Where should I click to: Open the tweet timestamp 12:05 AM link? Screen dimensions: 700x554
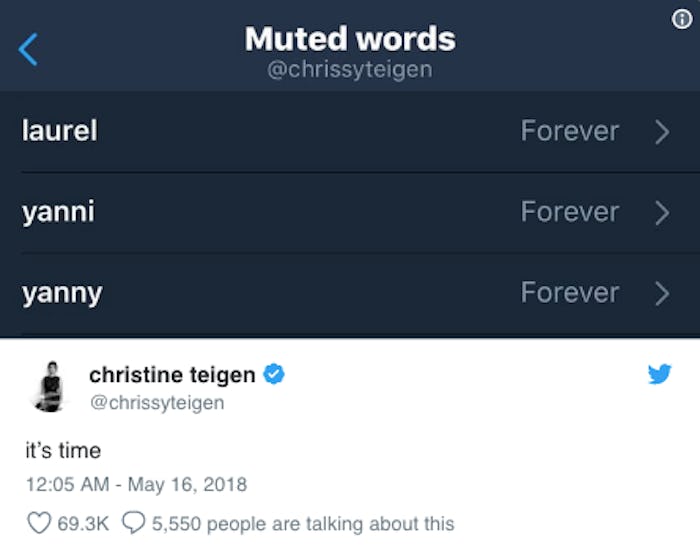(x=136, y=485)
